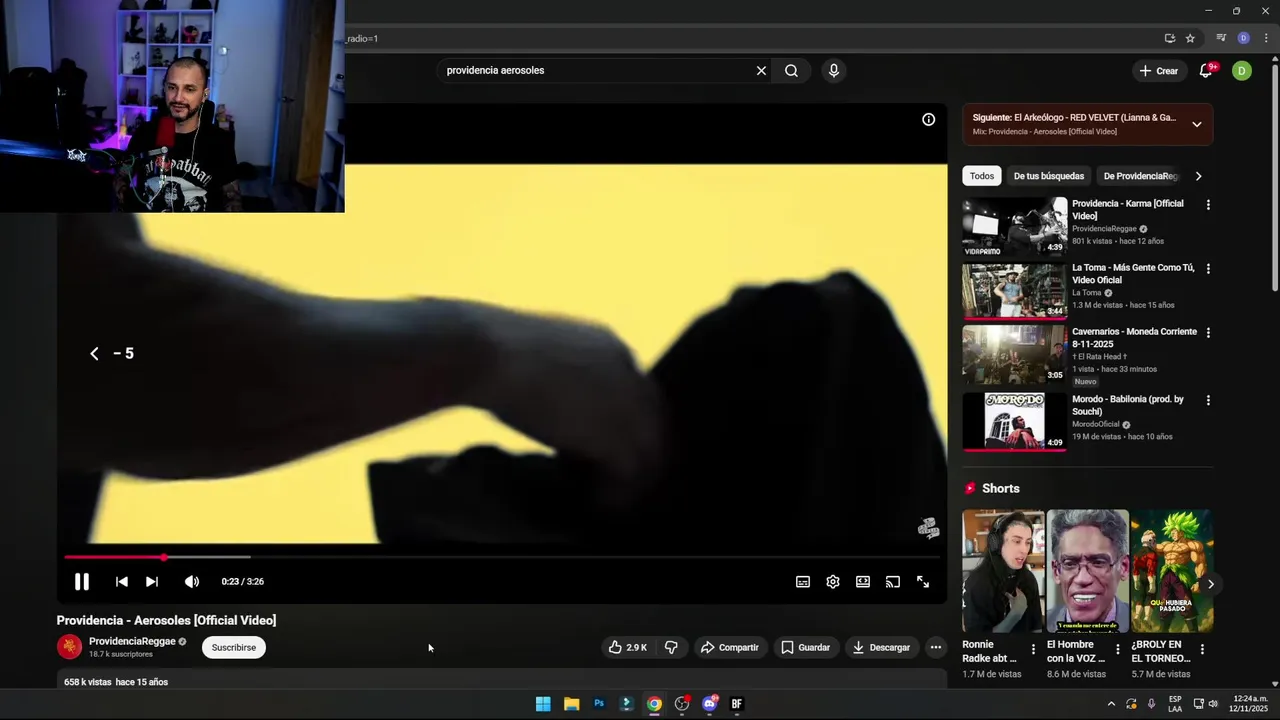Open the Chrome three-dot menu
1280x720 pixels.
pos(1266,38)
